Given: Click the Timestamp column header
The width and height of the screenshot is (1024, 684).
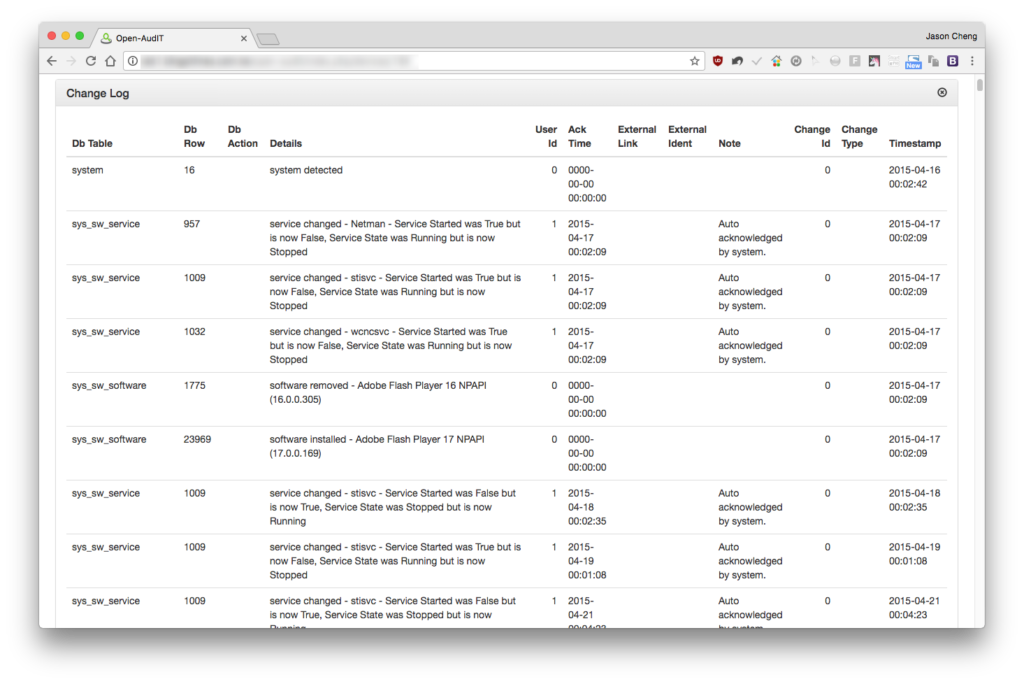Looking at the screenshot, I should click(x=914, y=143).
